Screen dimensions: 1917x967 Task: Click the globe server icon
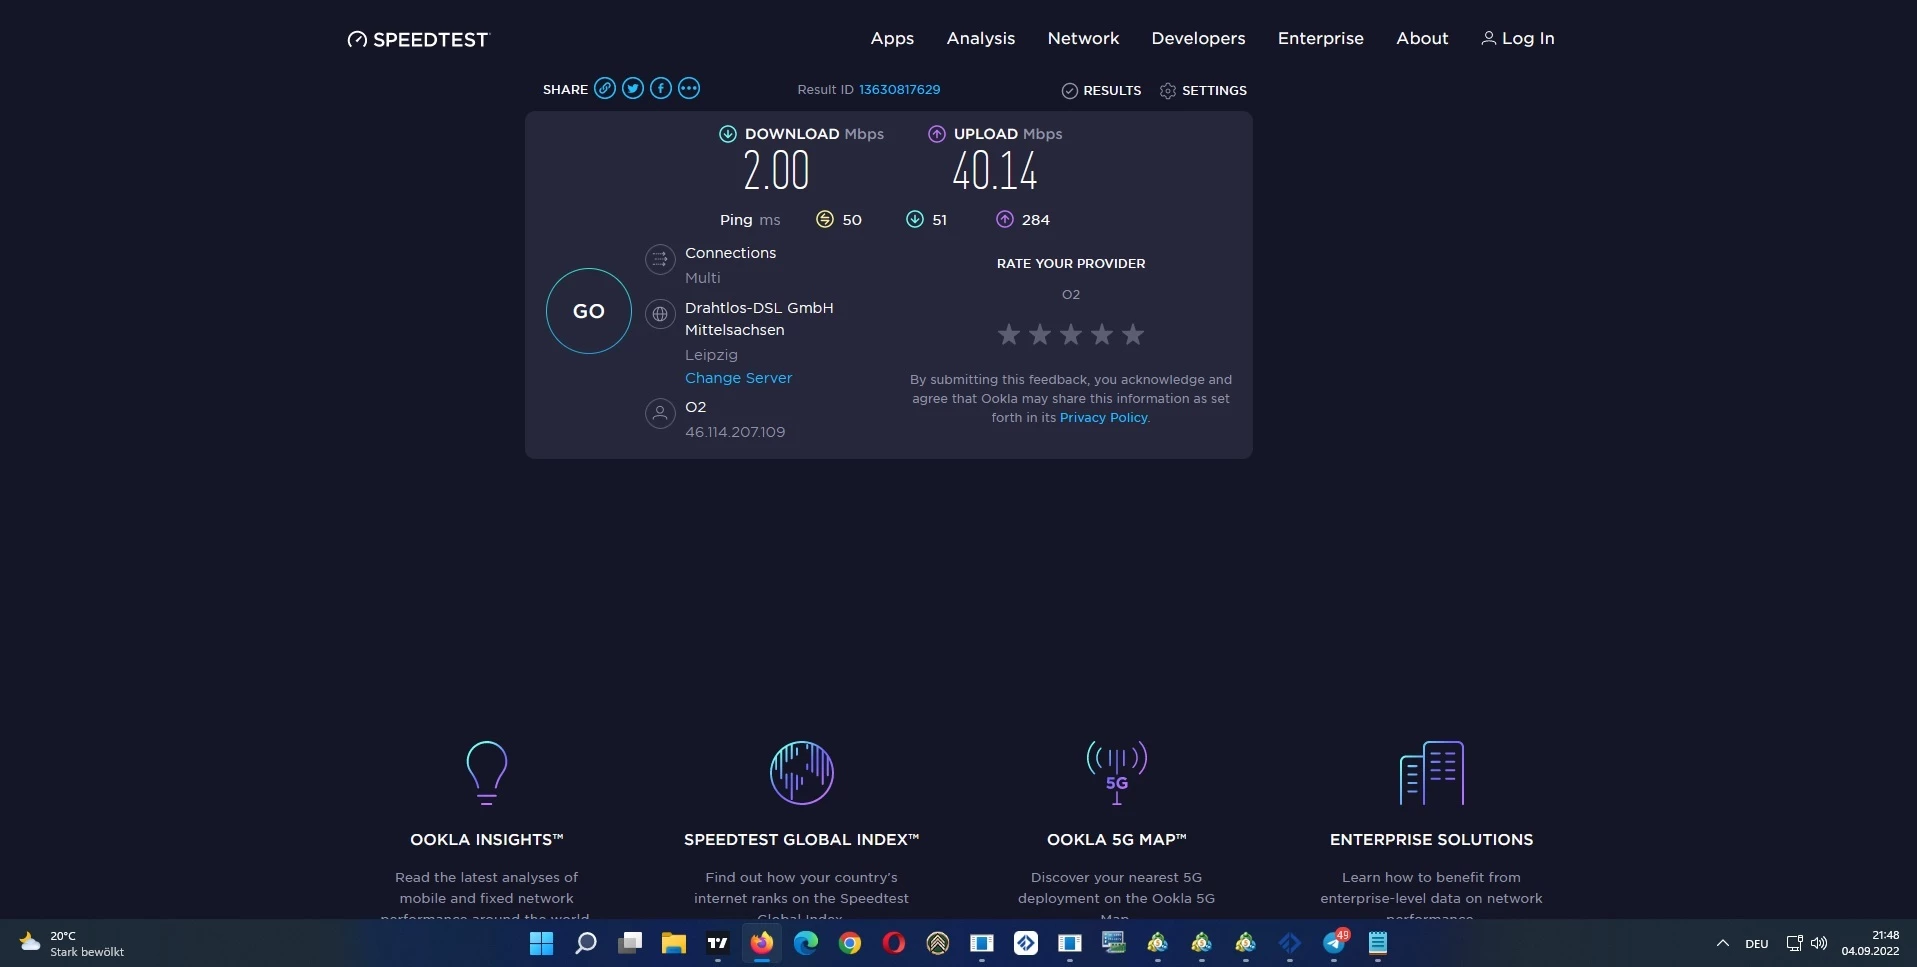[x=660, y=315]
